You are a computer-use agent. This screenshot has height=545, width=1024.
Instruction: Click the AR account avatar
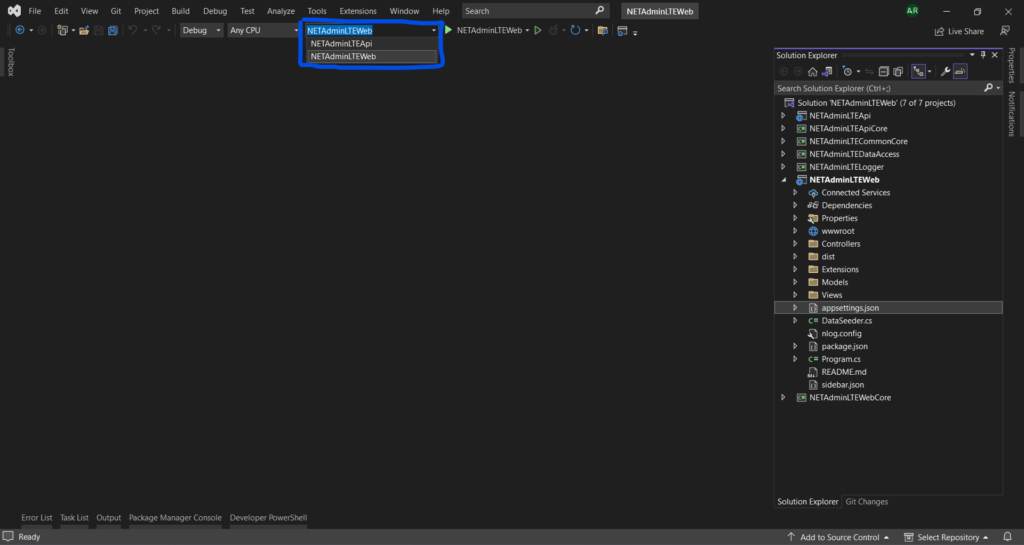[912, 10]
